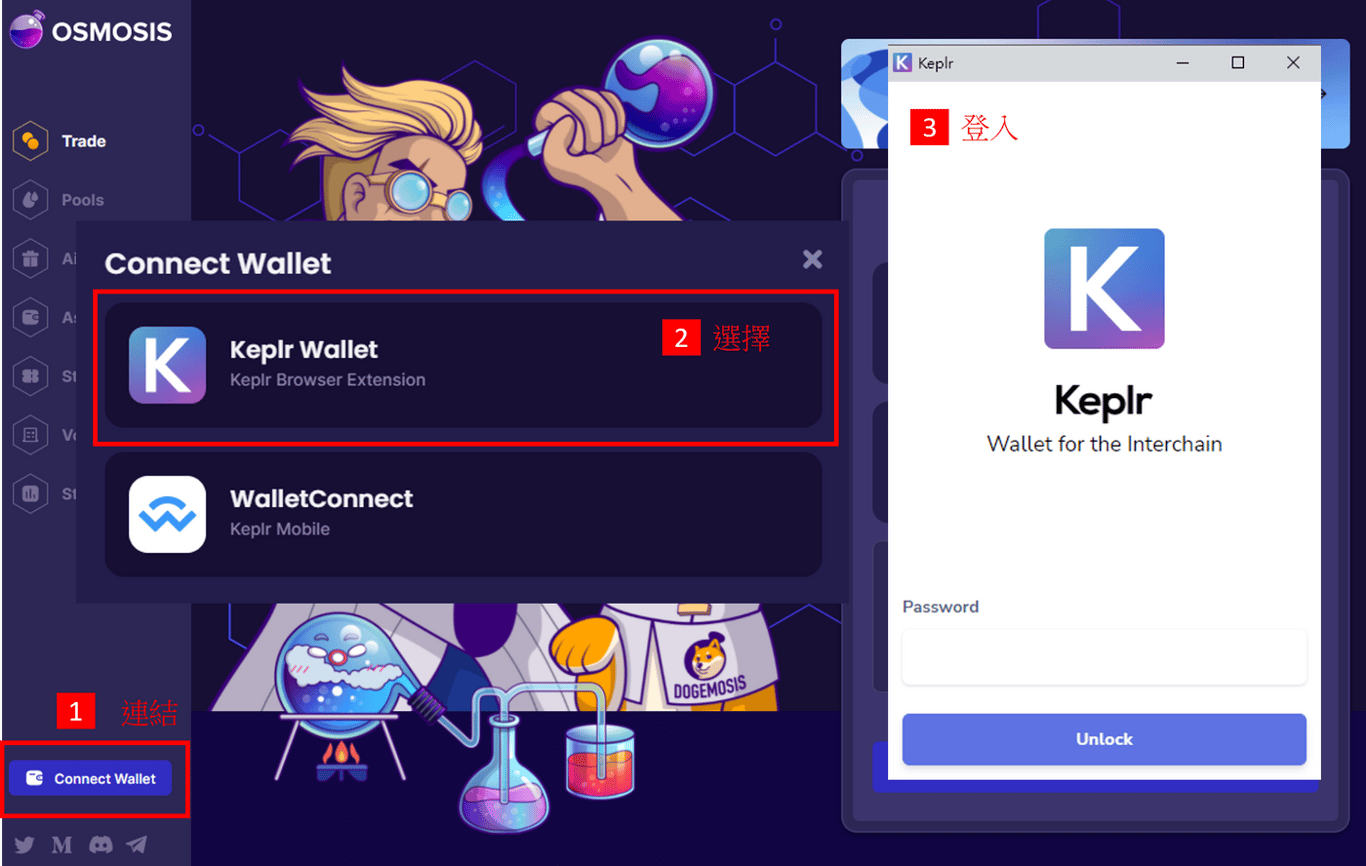Click the Osmosis logo icon

tap(26, 31)
